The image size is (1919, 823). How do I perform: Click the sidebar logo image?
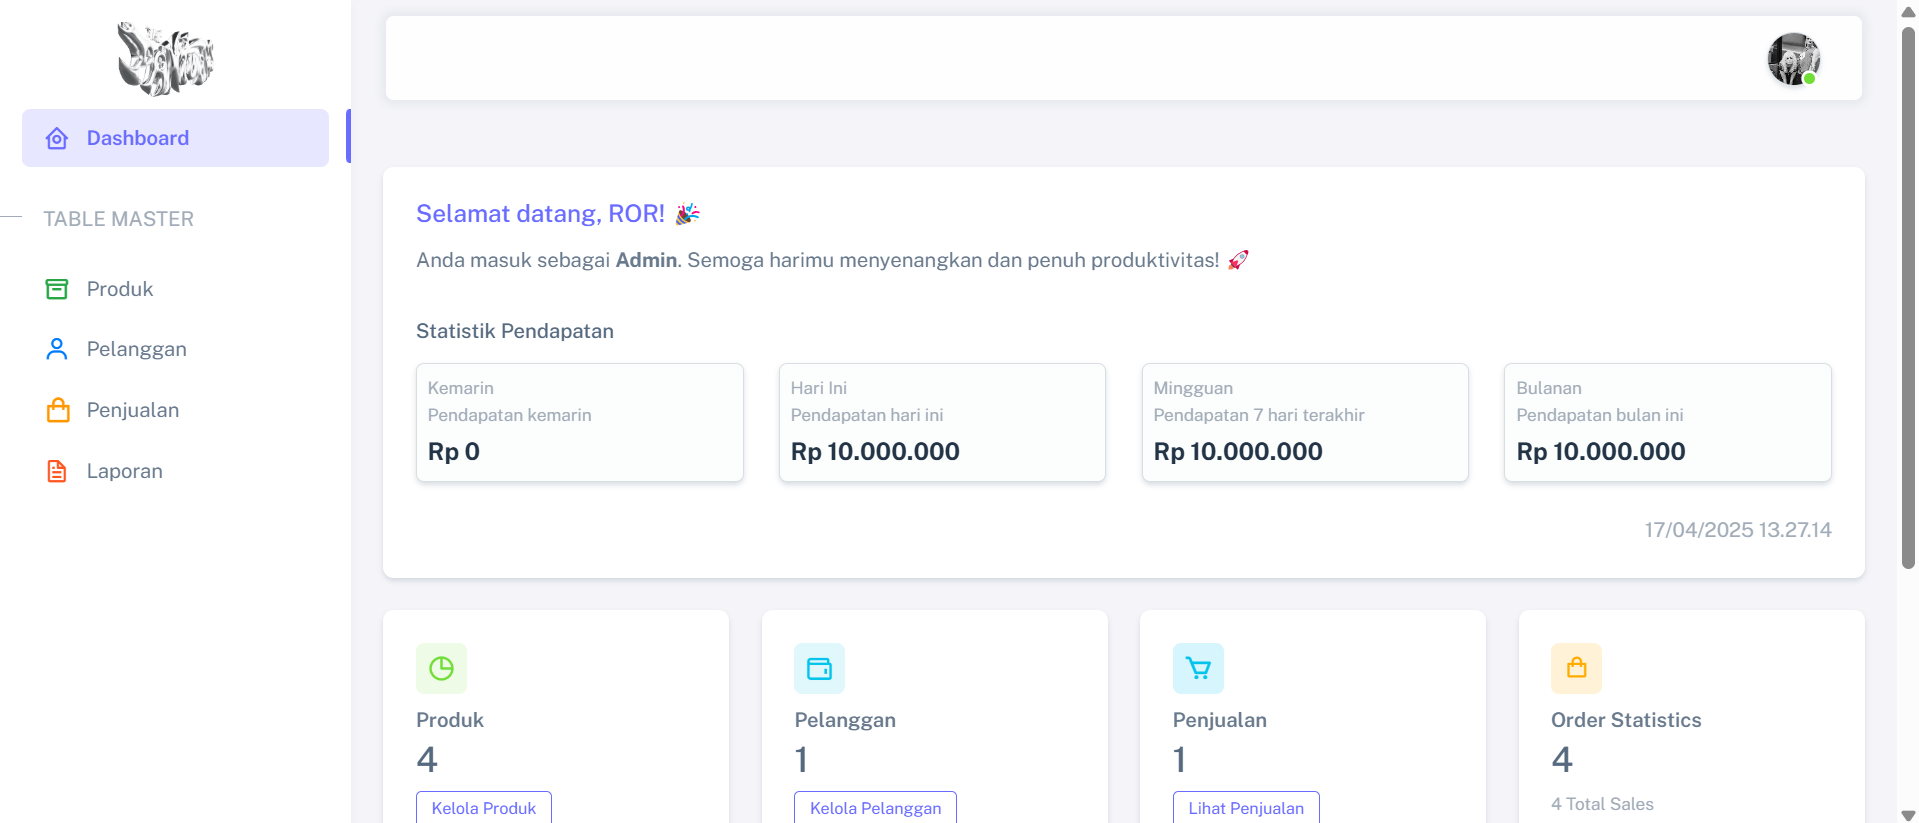pyautogui.click(x=166, y=59)
